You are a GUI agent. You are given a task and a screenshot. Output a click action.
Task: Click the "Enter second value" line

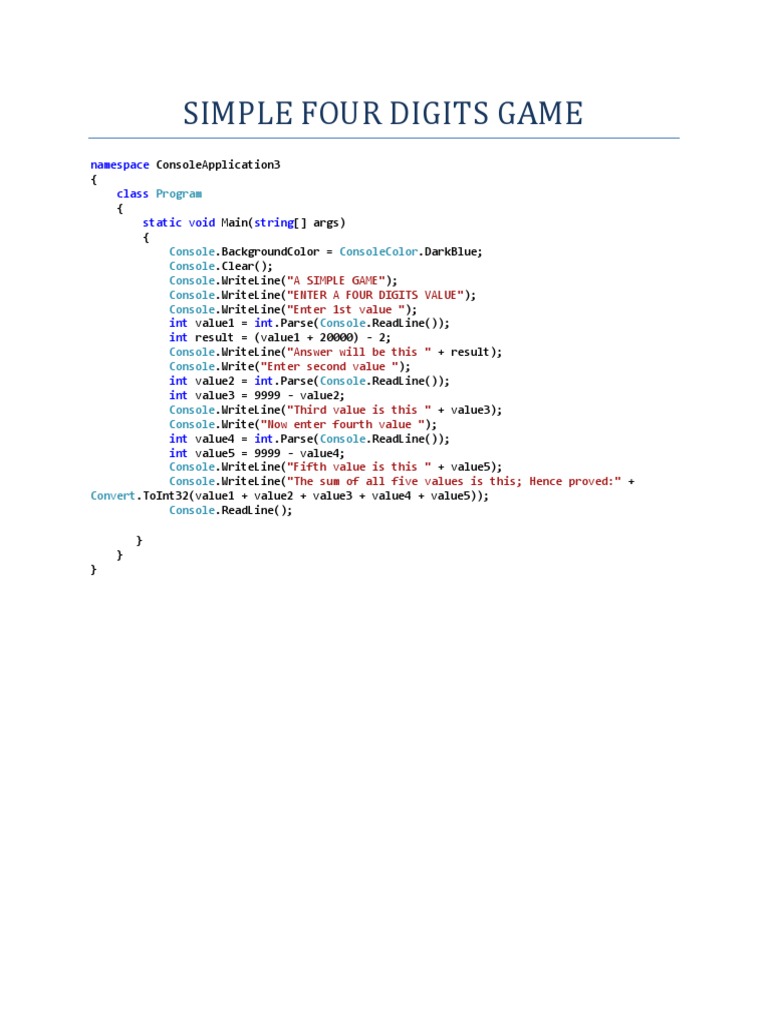290,366
